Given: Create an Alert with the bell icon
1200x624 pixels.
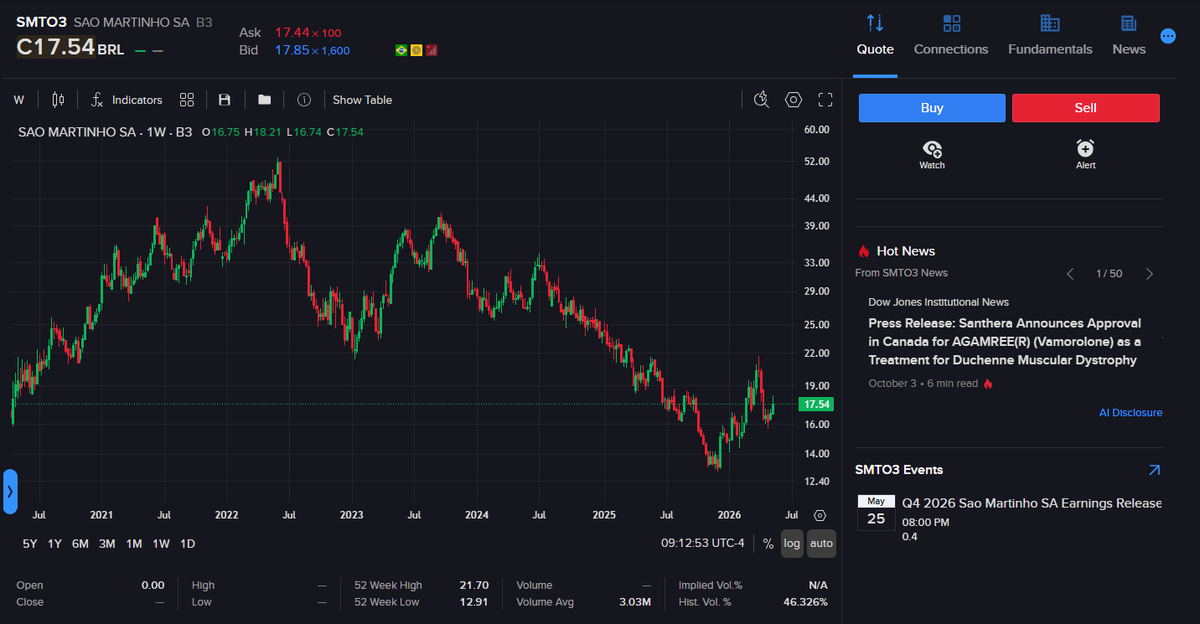Looking at the screenshot, I should point(1086,155).
